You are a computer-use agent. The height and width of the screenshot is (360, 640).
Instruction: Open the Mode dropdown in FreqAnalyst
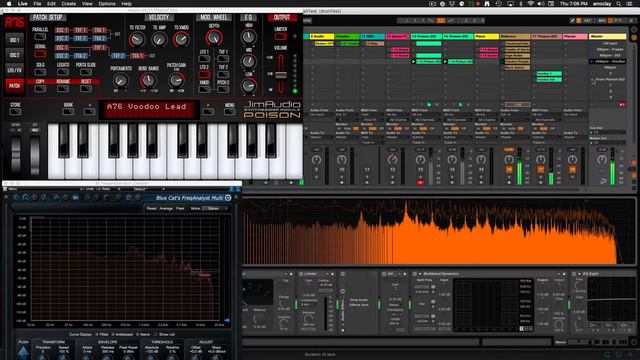[216, 208]
